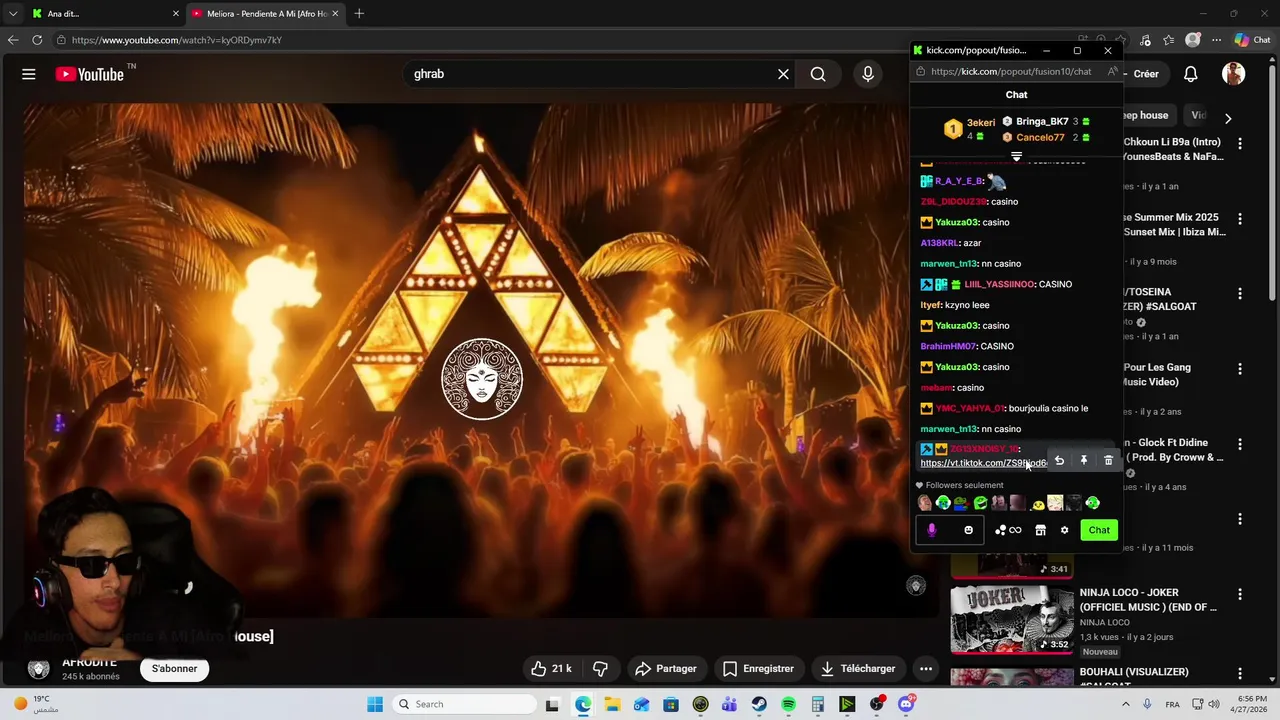Image resolution: width=1280 pixels, height=720 pixels.
Task: Start voice search with microphone icon
Action: coord(868,74)
